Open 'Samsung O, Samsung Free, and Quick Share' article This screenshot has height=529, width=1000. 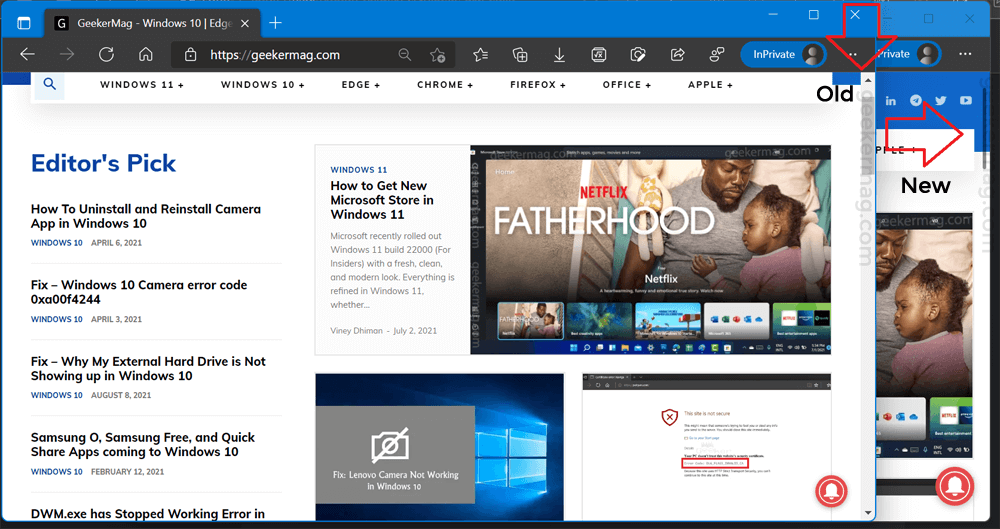point(143,445)
